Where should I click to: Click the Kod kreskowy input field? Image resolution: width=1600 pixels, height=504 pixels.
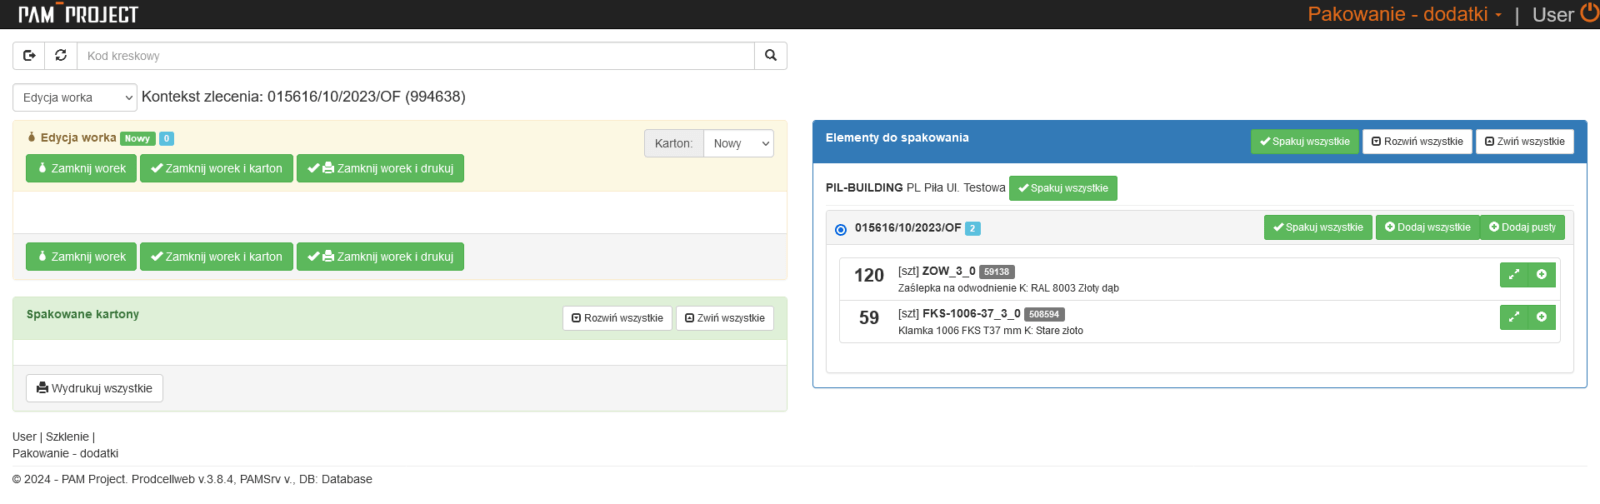(416, 56)
